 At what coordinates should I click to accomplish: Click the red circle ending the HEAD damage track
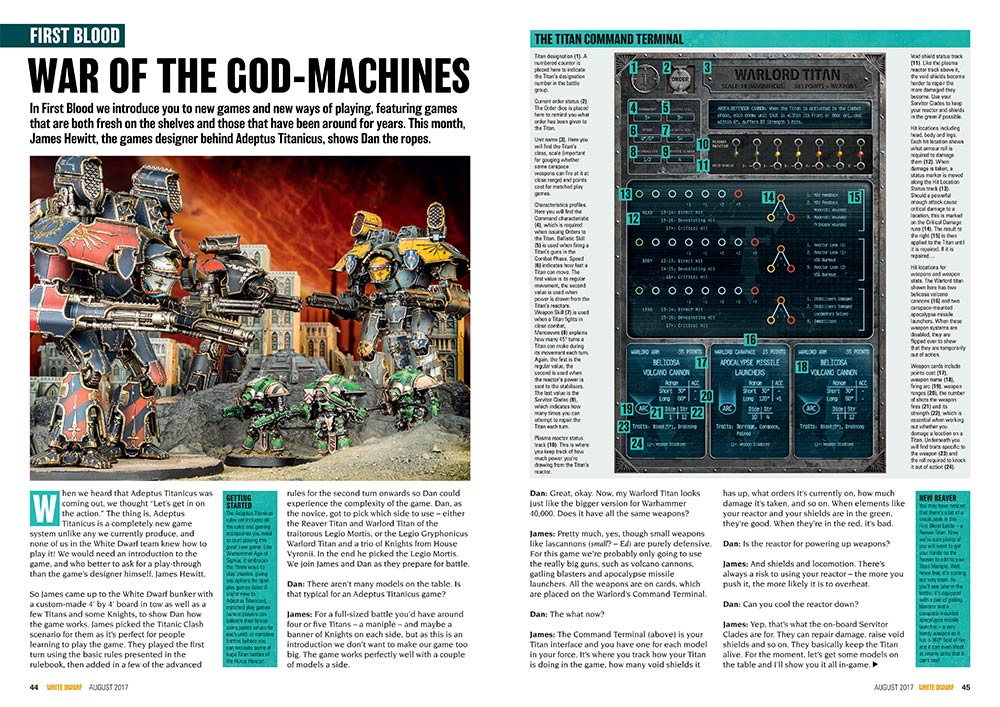738,193
